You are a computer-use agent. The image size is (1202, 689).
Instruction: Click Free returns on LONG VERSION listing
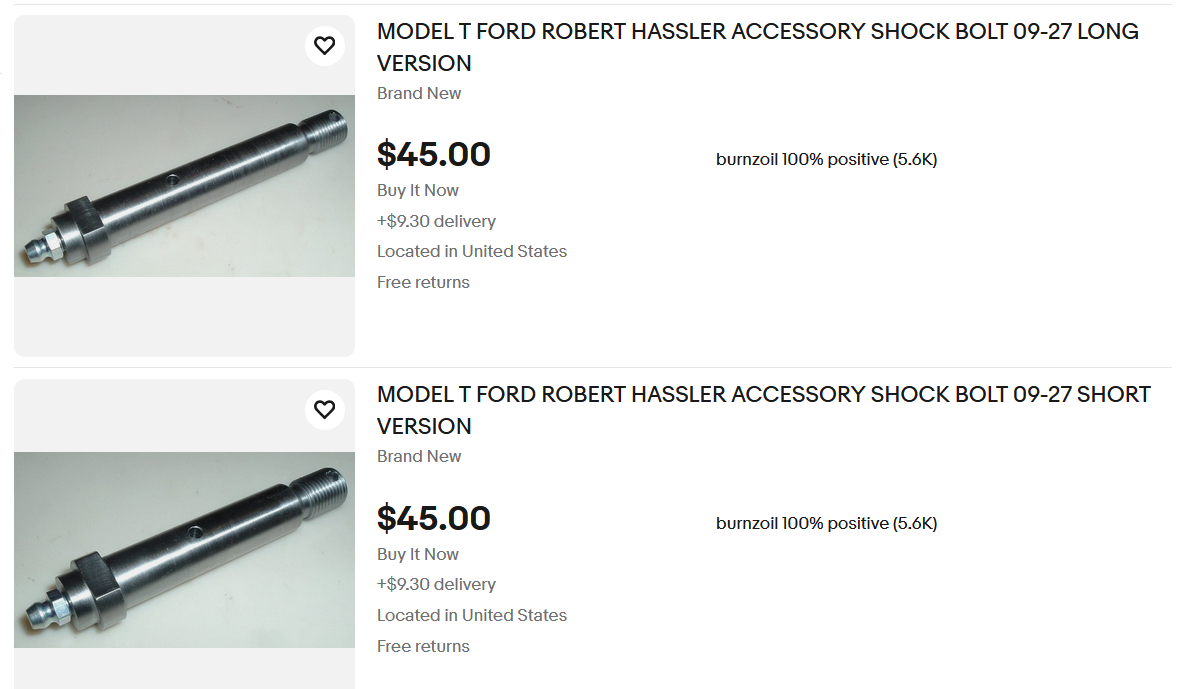[x=423, y=282]
